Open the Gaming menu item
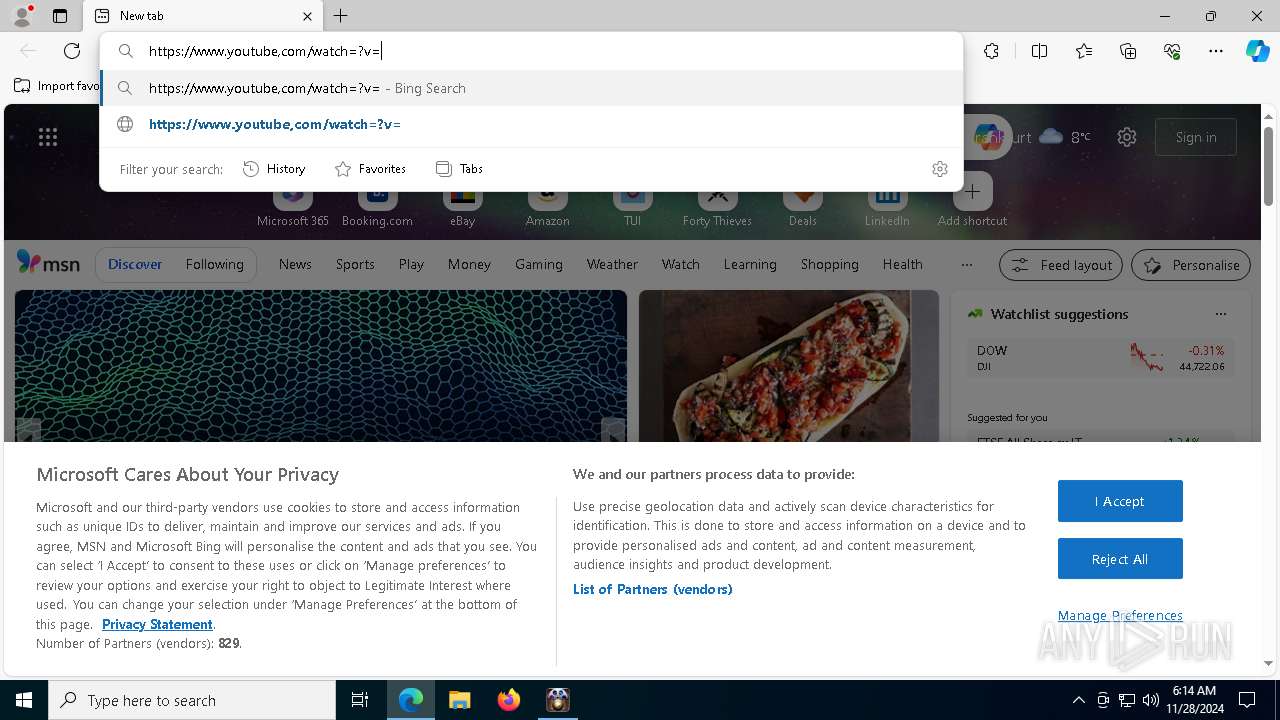Screen dimensions: 1280x720 click(538, 264)
